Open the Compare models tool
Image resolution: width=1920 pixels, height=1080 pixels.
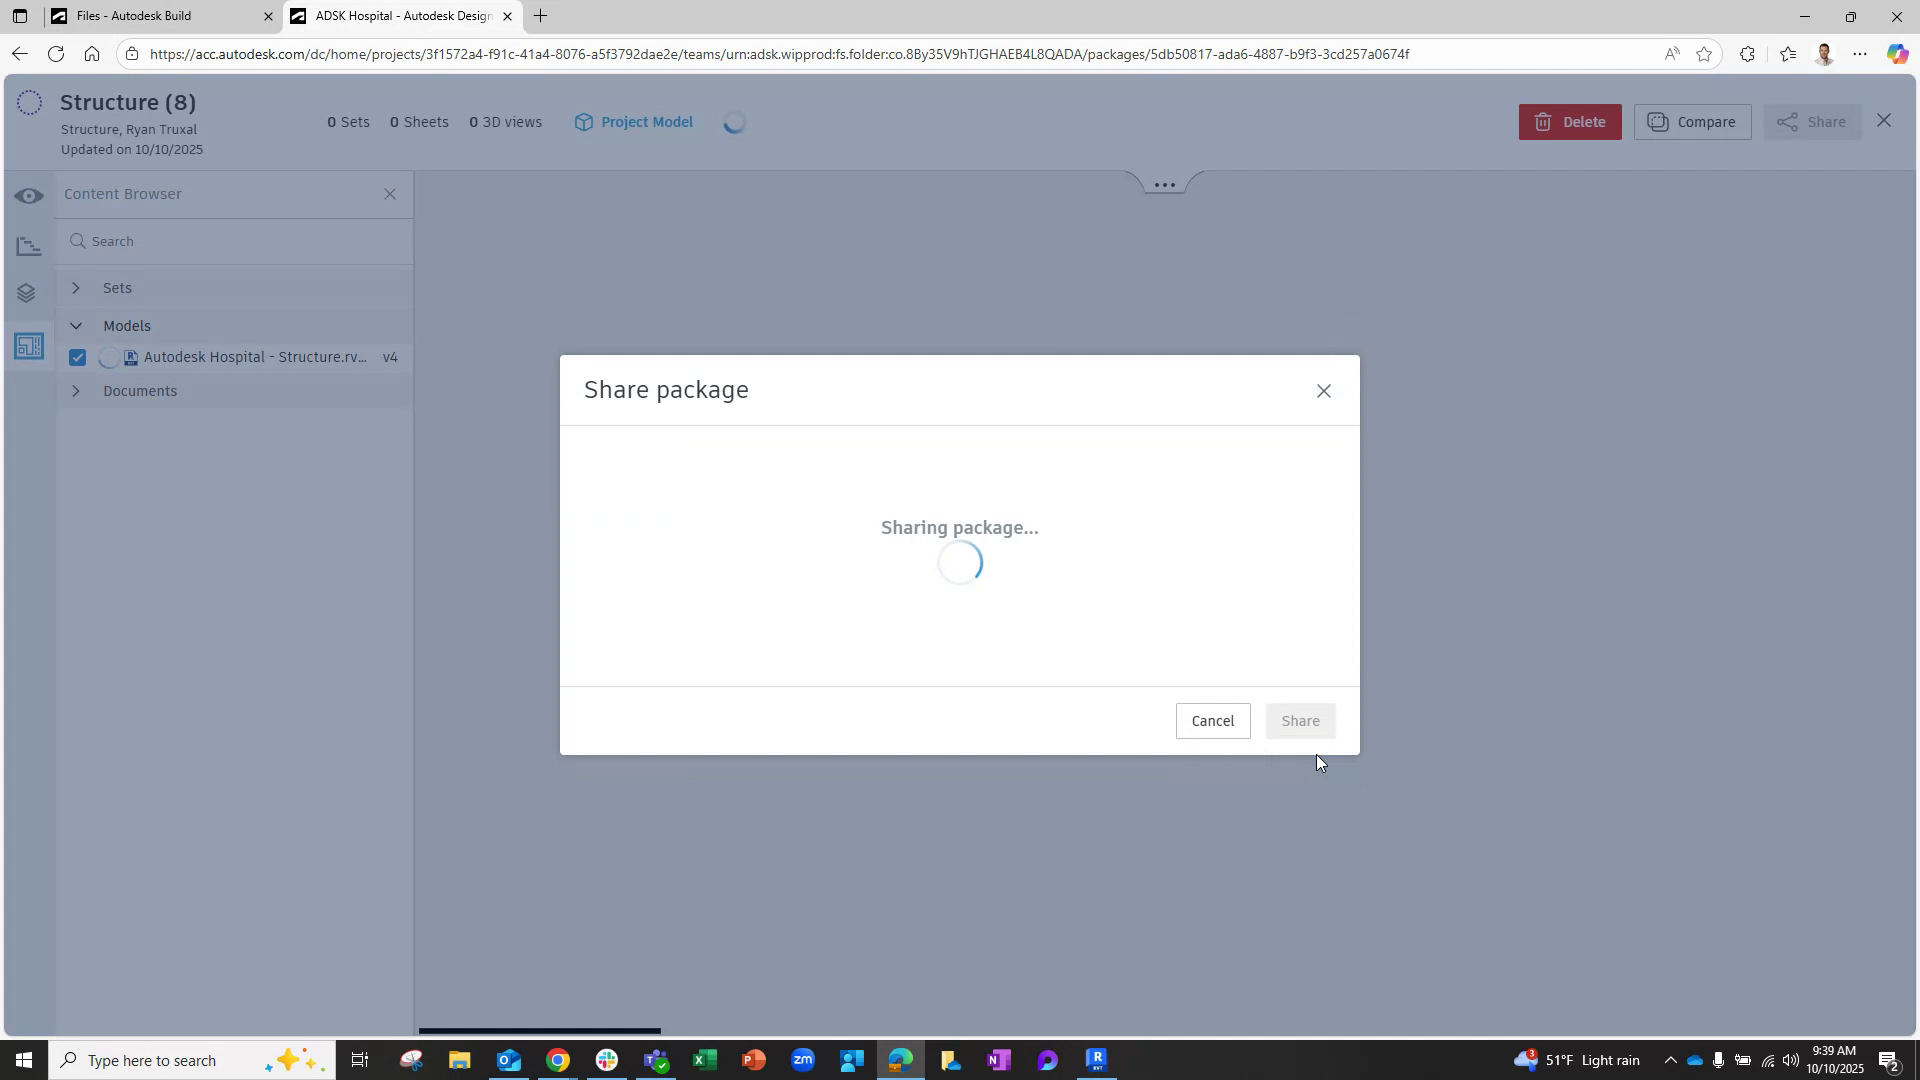point(1692,121)
